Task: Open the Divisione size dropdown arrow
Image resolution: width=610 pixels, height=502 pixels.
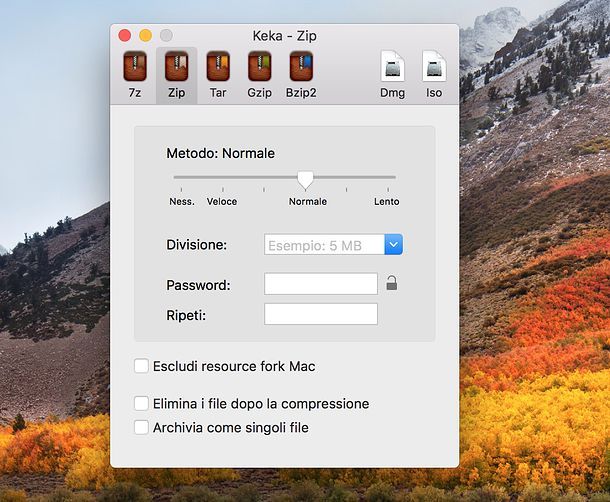Action: coord(393,244)
